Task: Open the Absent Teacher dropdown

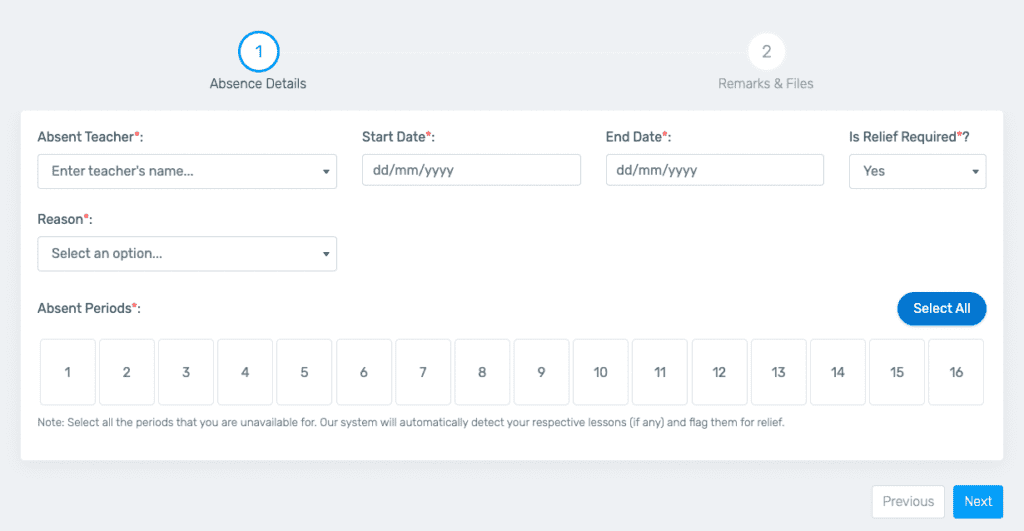Action: pos(187,171)
